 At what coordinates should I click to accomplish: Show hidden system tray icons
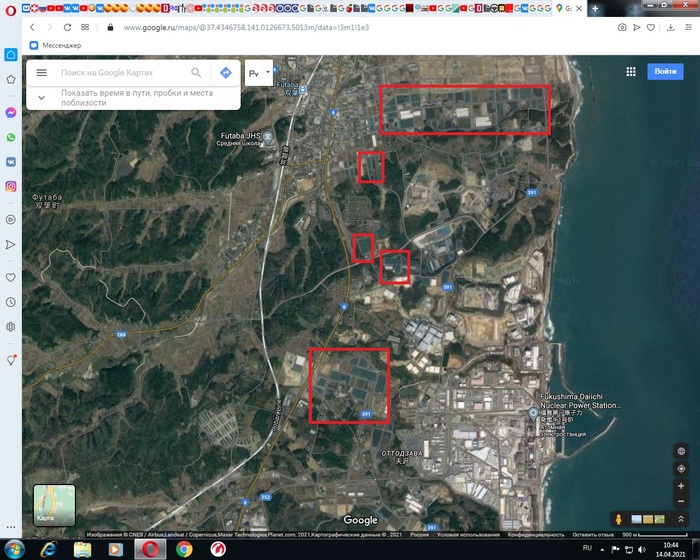(x=602, y=549)
